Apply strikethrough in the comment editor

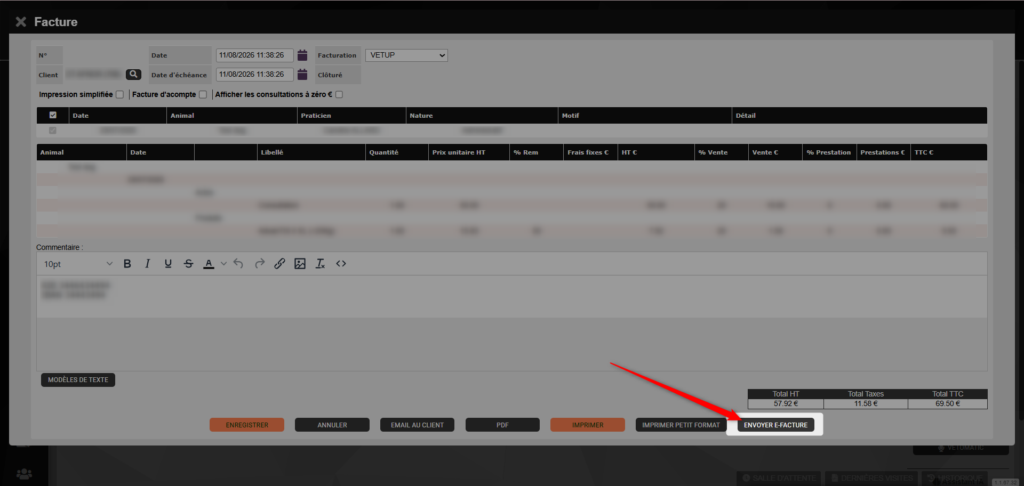click(x=189, y=264)
